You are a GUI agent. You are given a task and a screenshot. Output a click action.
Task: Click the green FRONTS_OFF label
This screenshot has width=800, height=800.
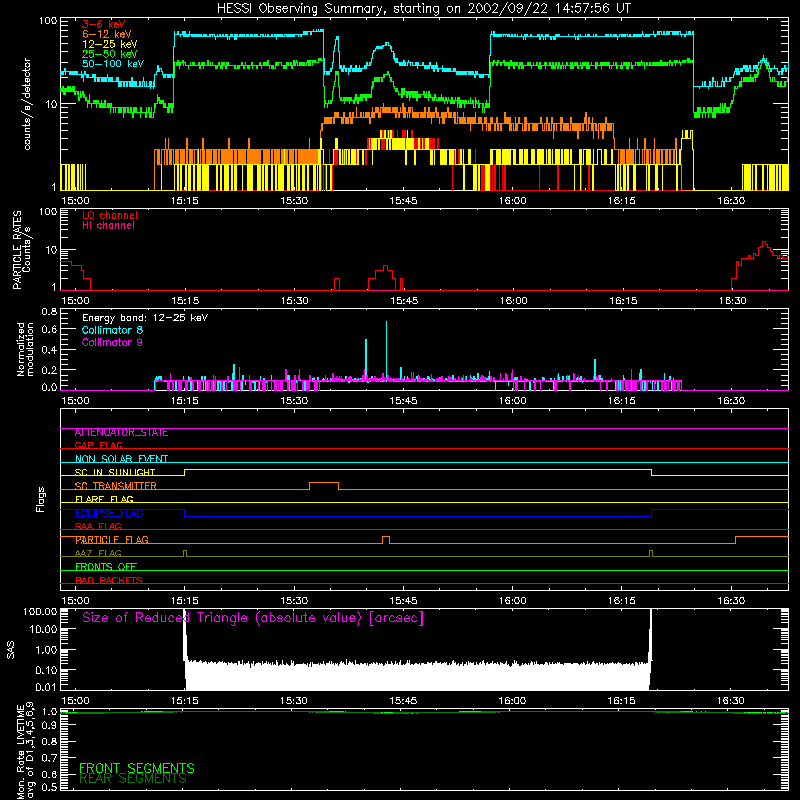click(x=106, y=567)
